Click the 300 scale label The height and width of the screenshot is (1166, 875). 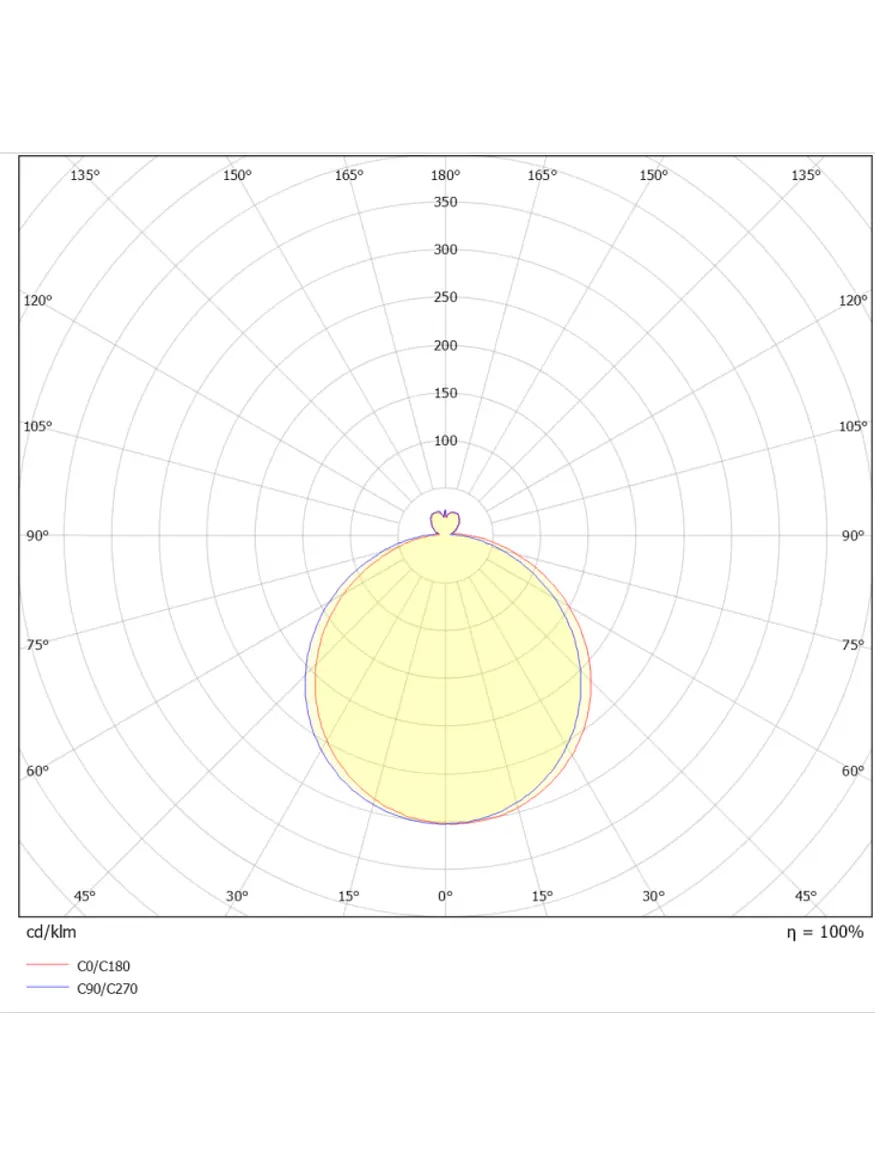tap(445, 250)
